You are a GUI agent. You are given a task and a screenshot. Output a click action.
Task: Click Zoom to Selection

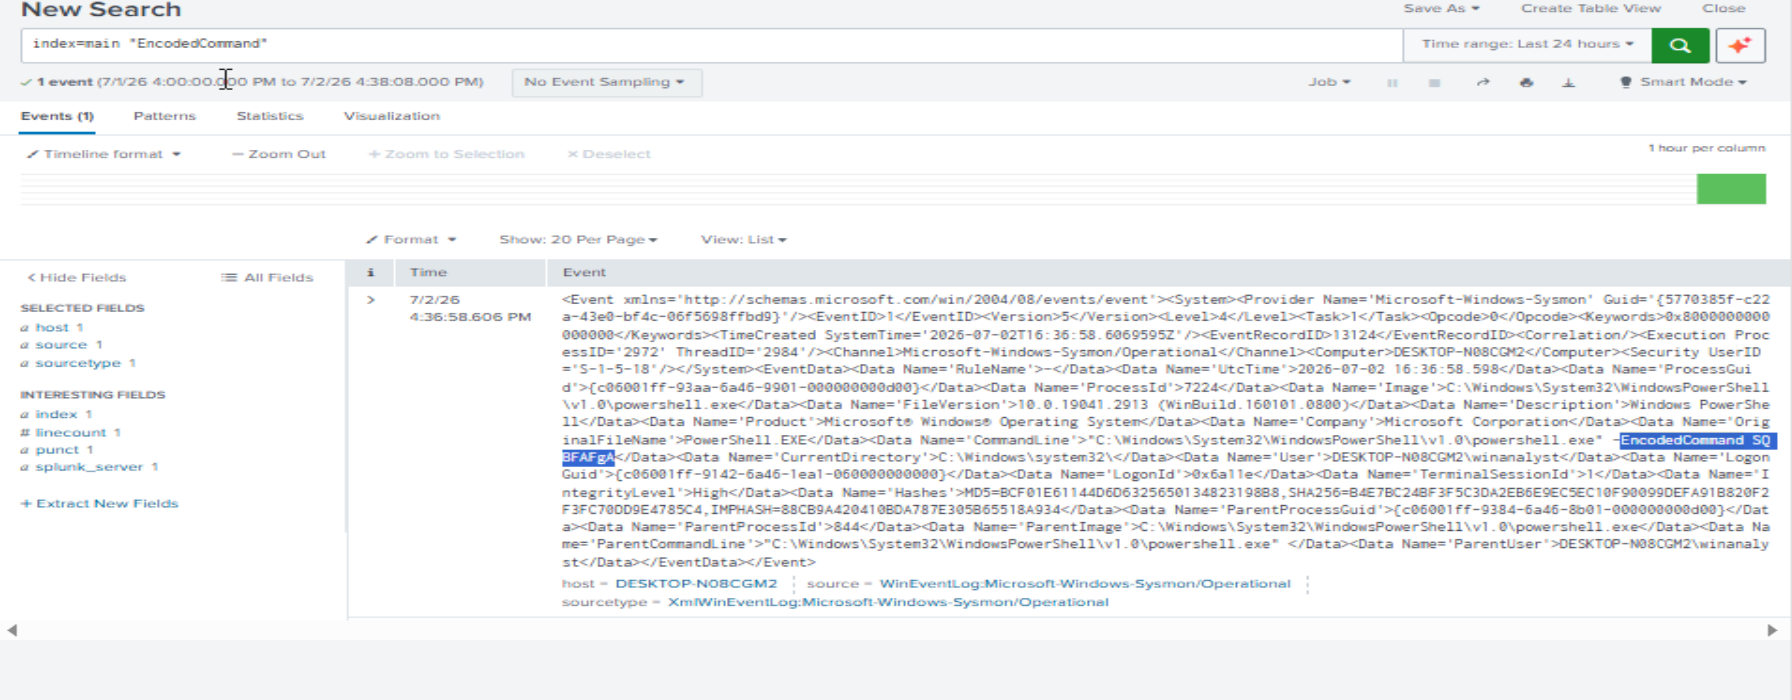446,154
